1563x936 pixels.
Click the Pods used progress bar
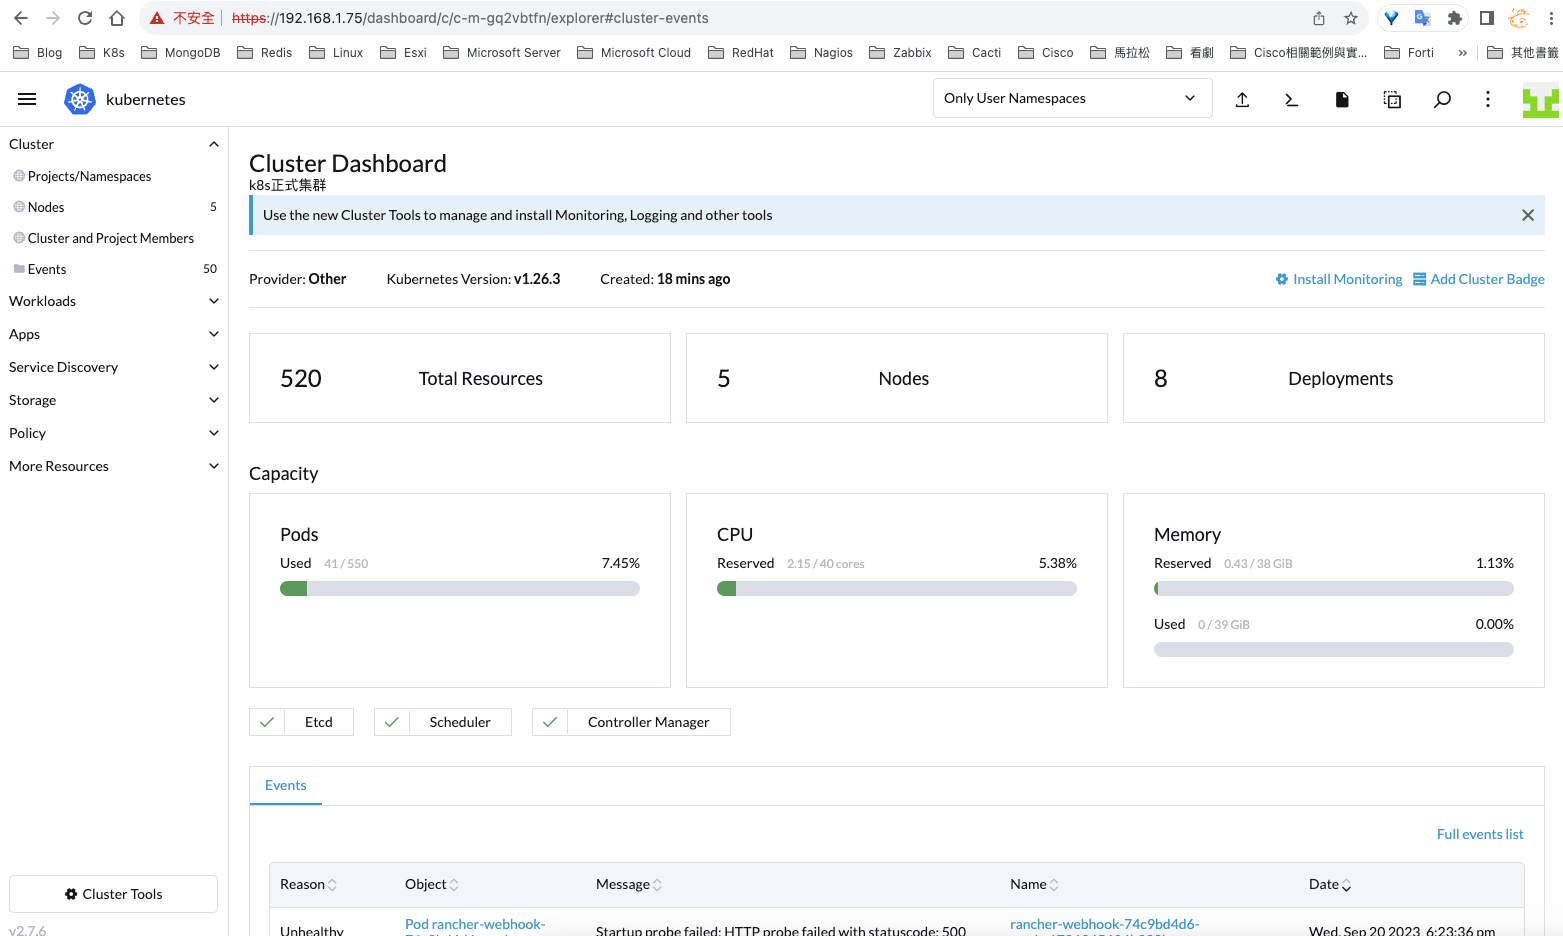point(460,589)
